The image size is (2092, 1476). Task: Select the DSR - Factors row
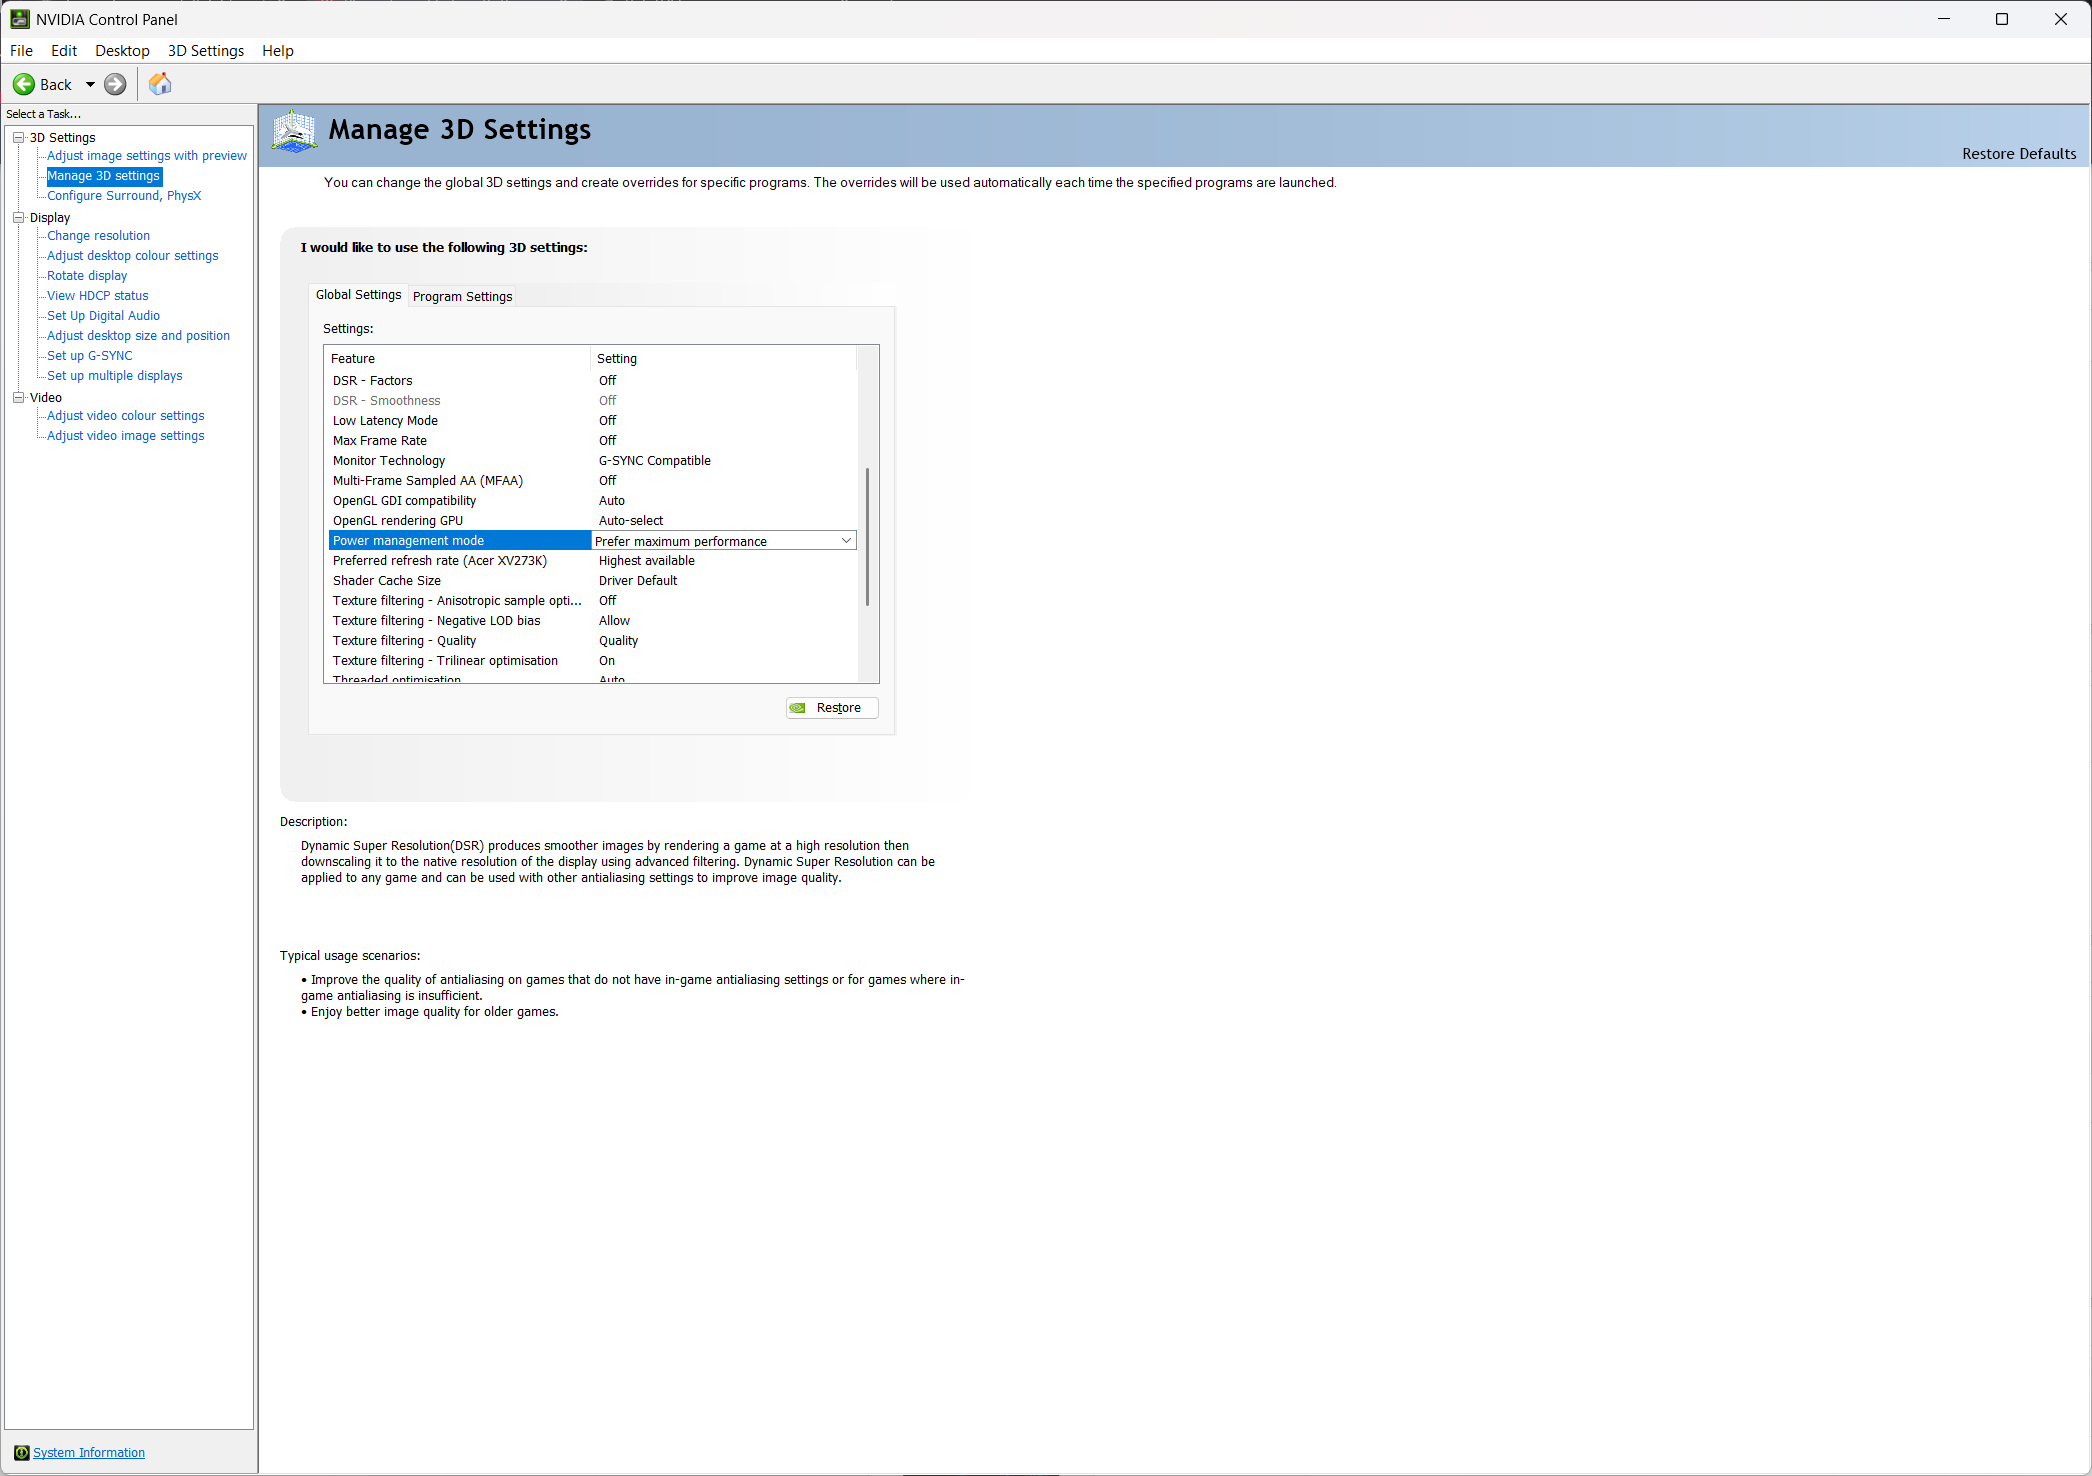pyautogui.click(x=592, y=381)
